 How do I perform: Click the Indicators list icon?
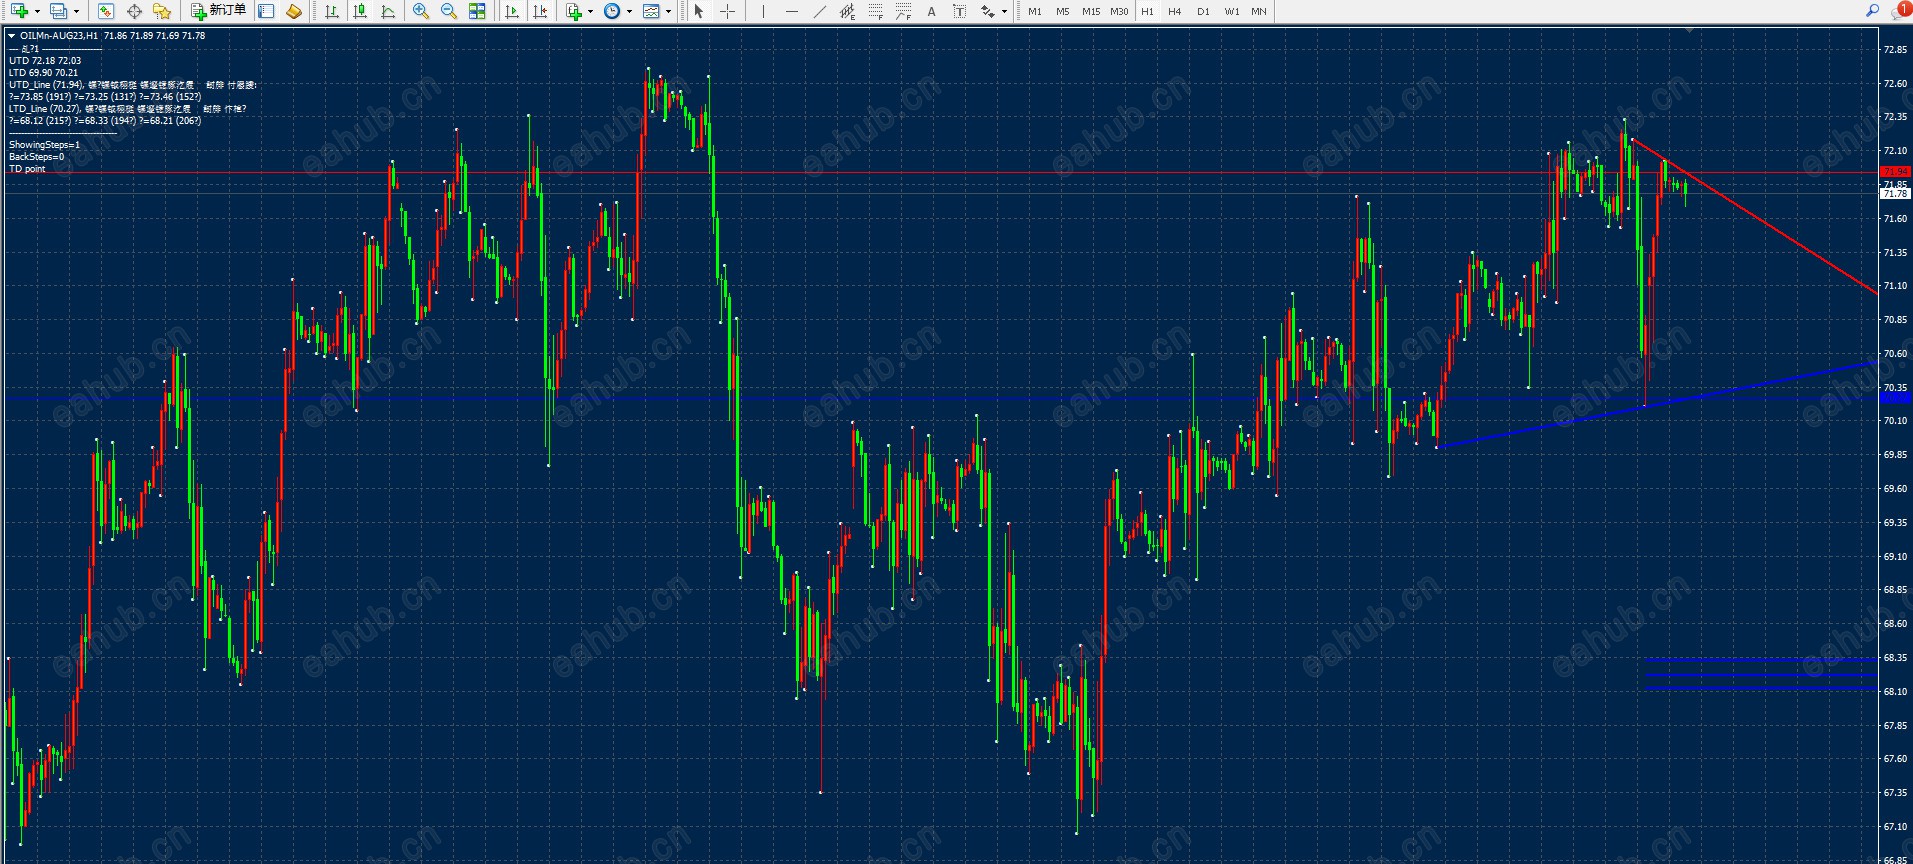(574, 11)
